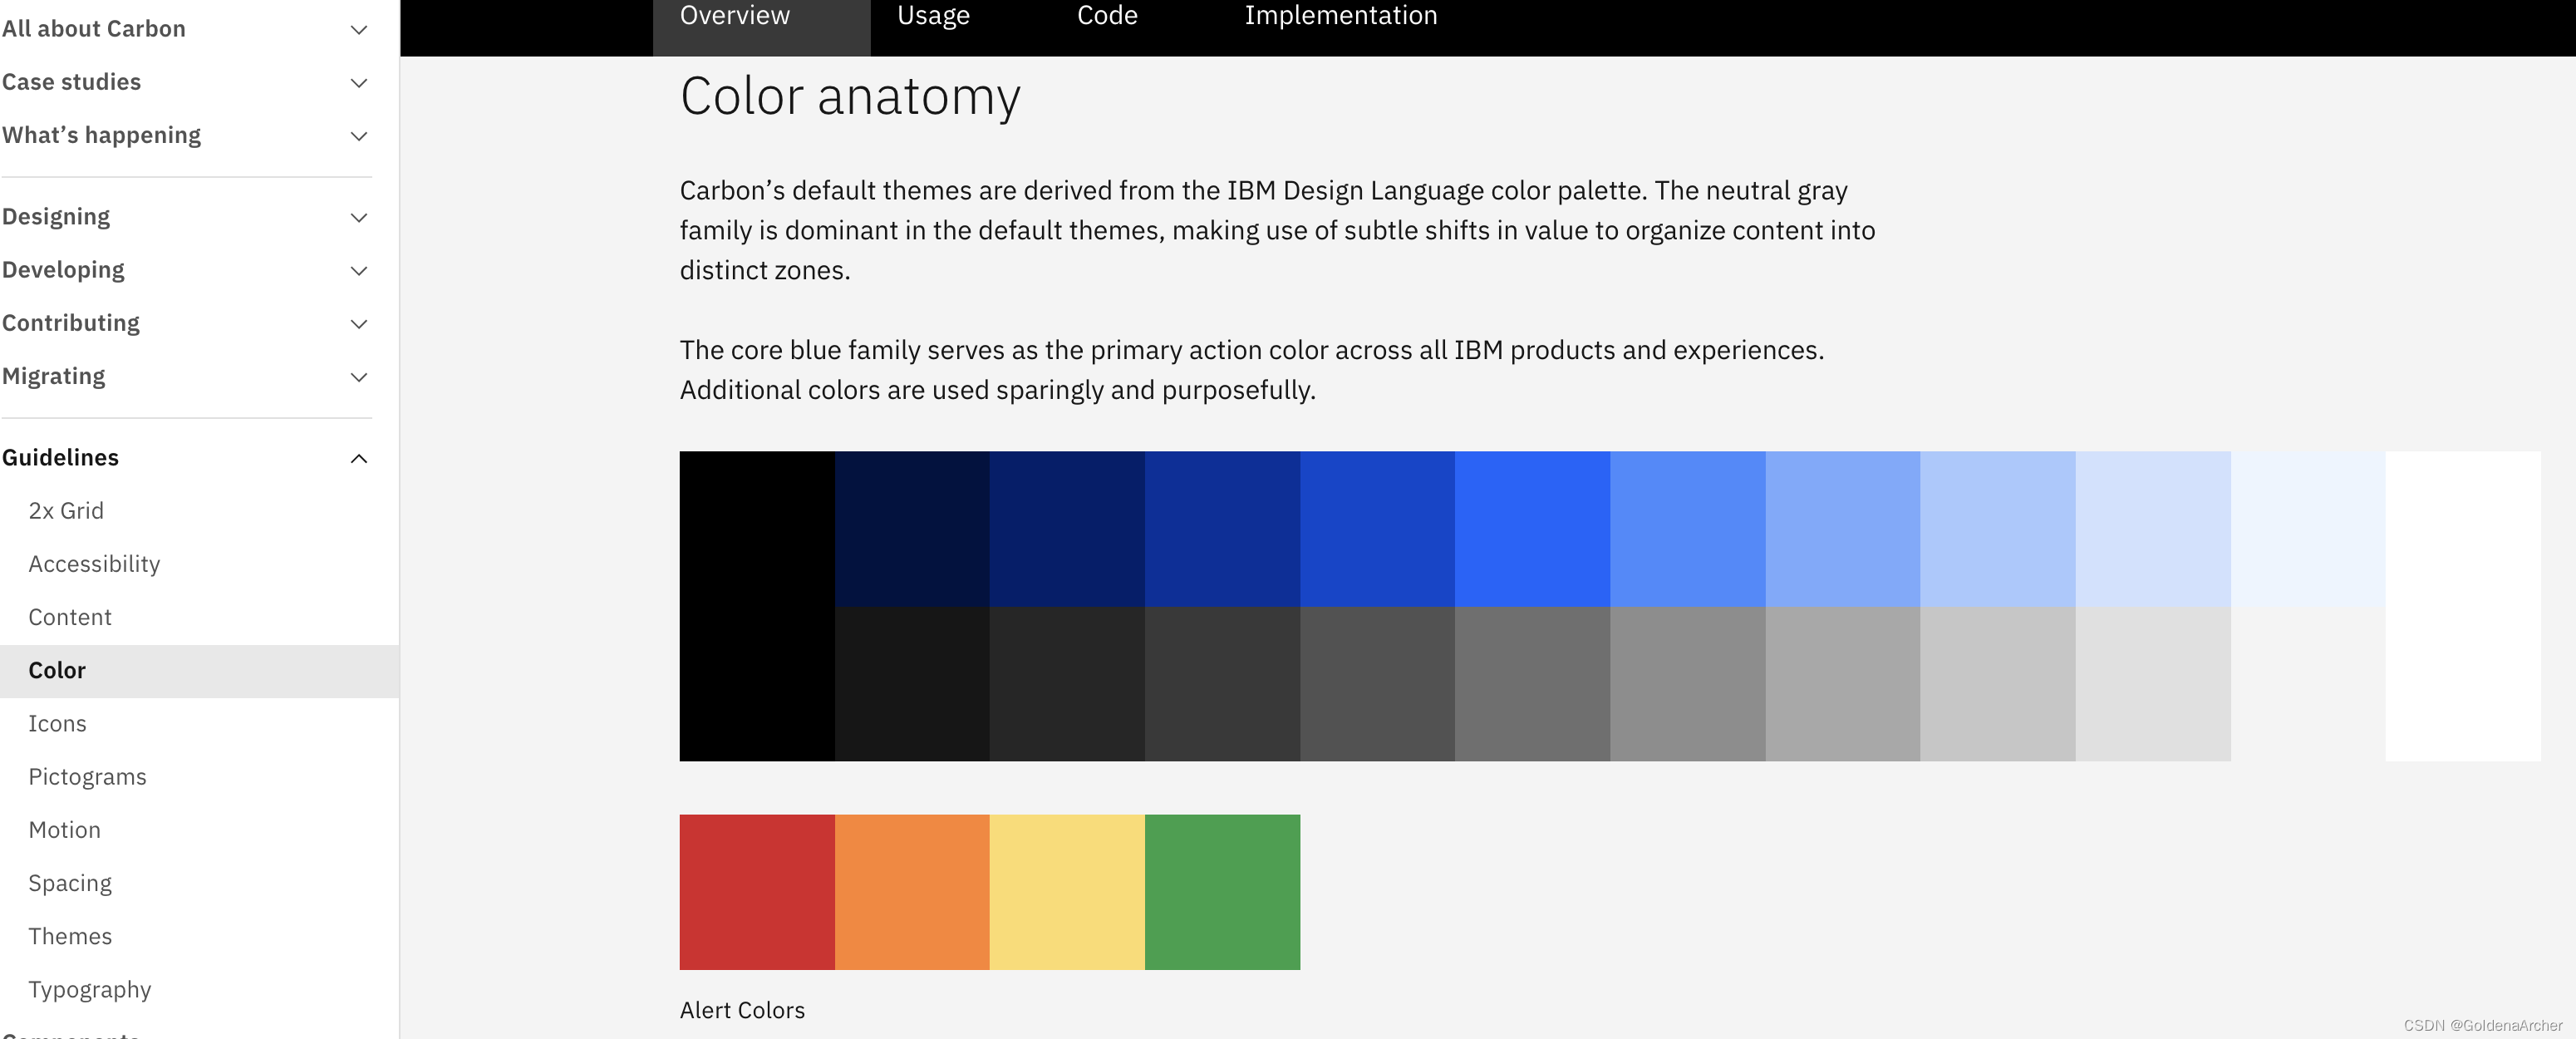Click the tall white swatch in palette
The image size is (2576, 1039).
pos(2463,606)
